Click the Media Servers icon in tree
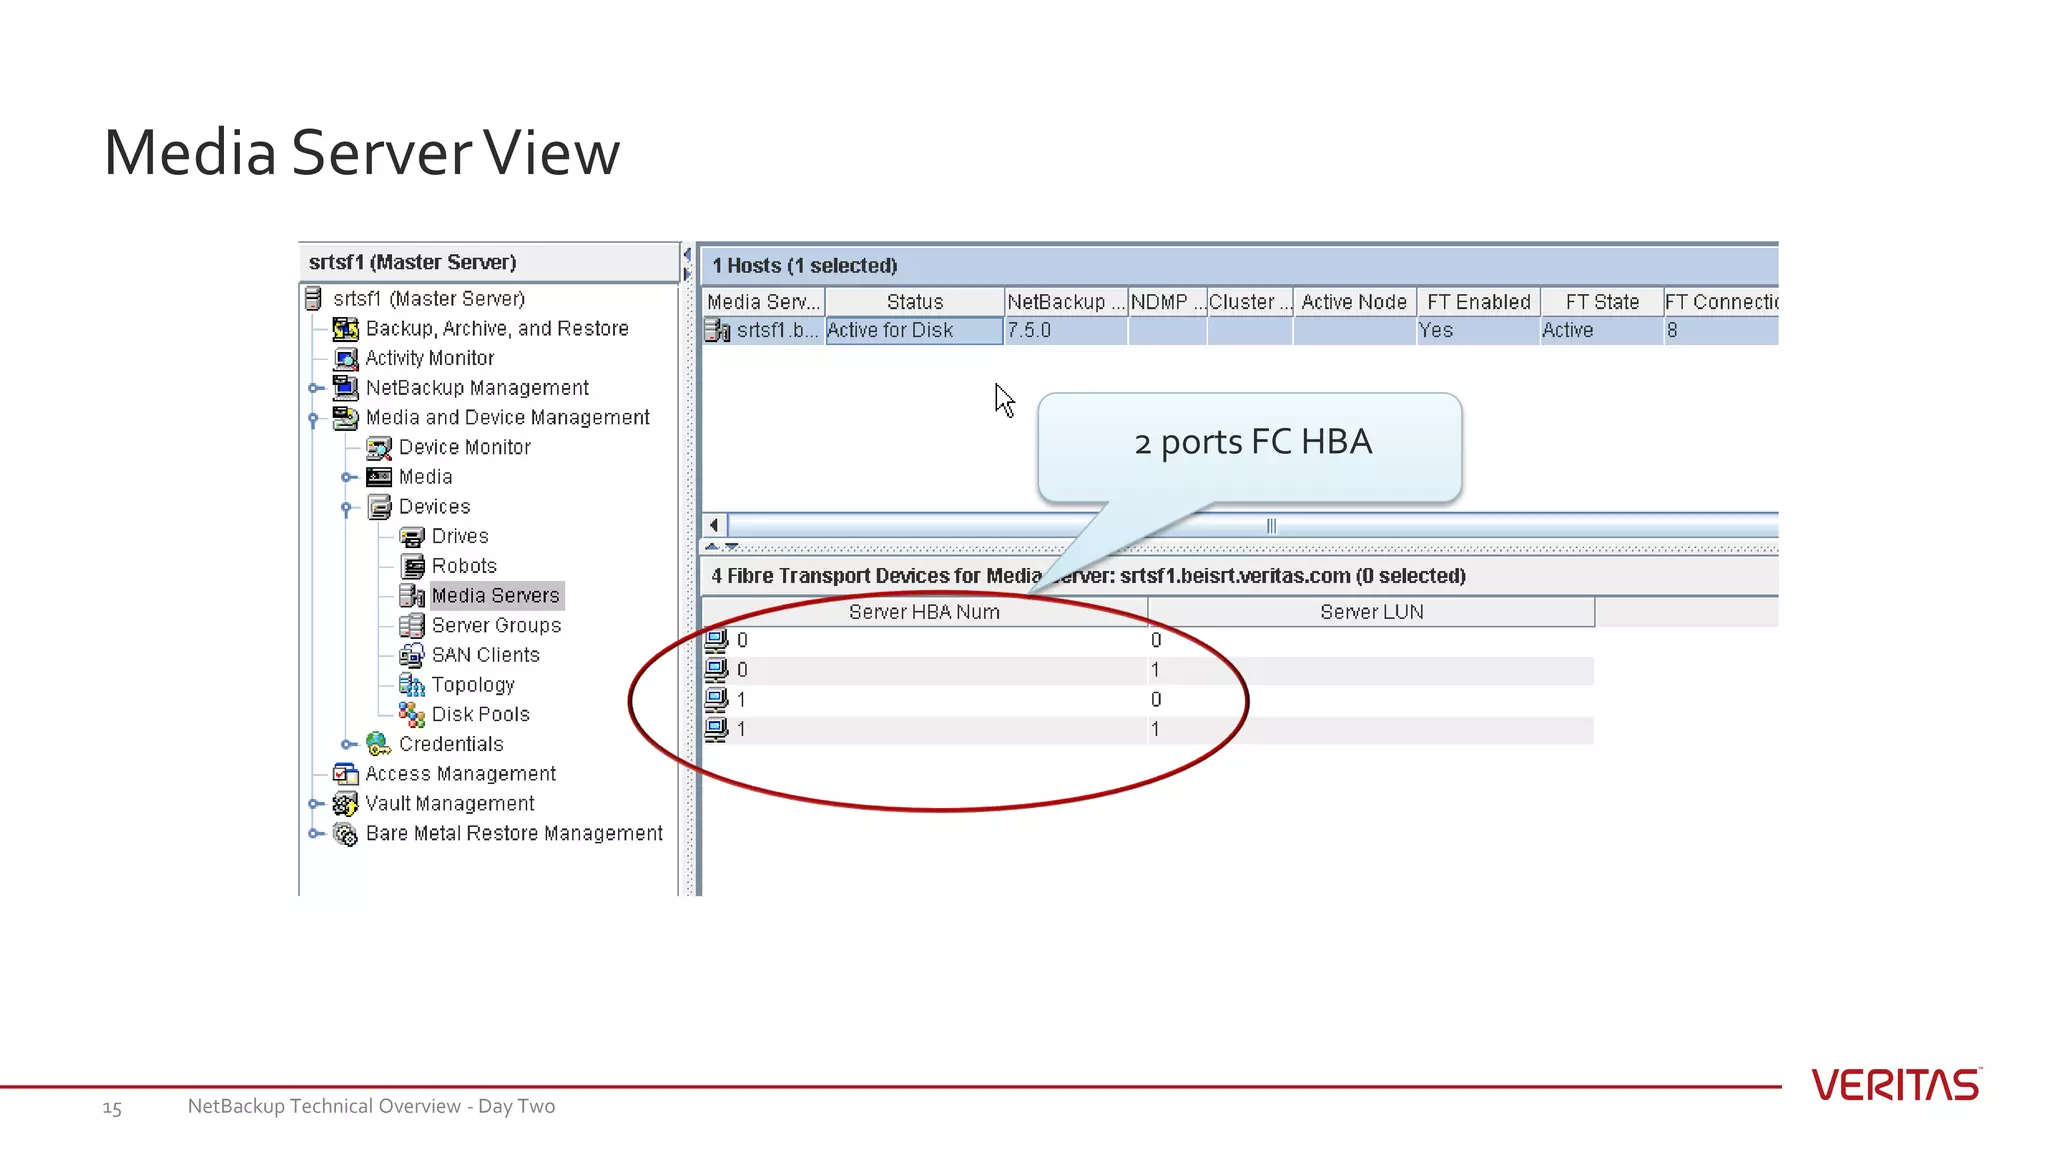Image resolution: width=2048 pixels, height=1152 pixels. pyautogui.click(x=412, y=596)
